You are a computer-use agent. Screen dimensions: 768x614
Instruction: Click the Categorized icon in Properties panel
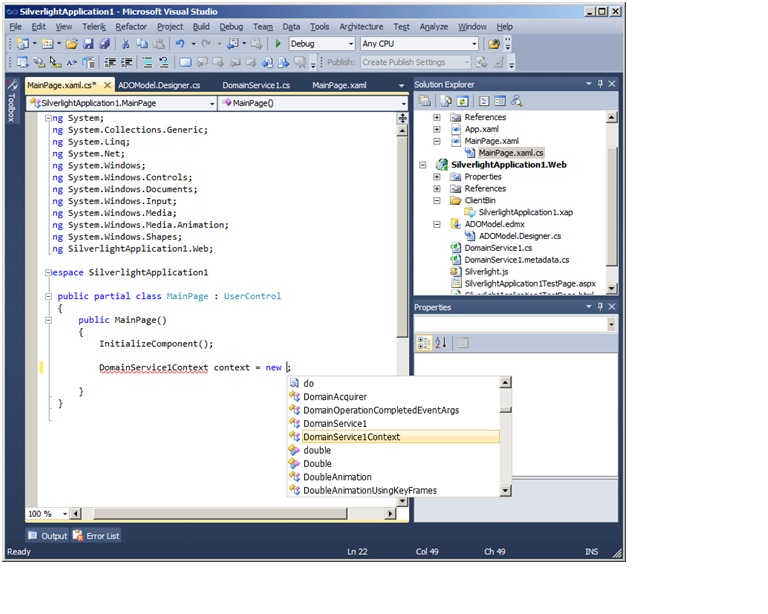pyautogui.click(x=425, y=343)
